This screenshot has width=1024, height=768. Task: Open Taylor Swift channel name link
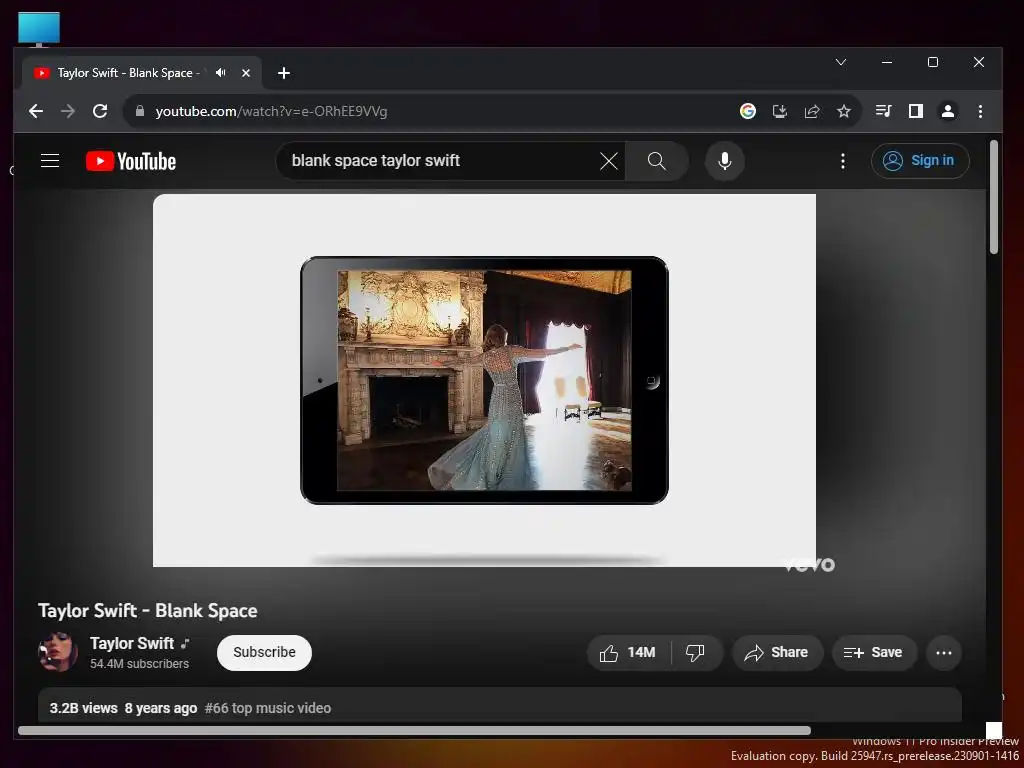pyautogui.click(x=132, y=643)
